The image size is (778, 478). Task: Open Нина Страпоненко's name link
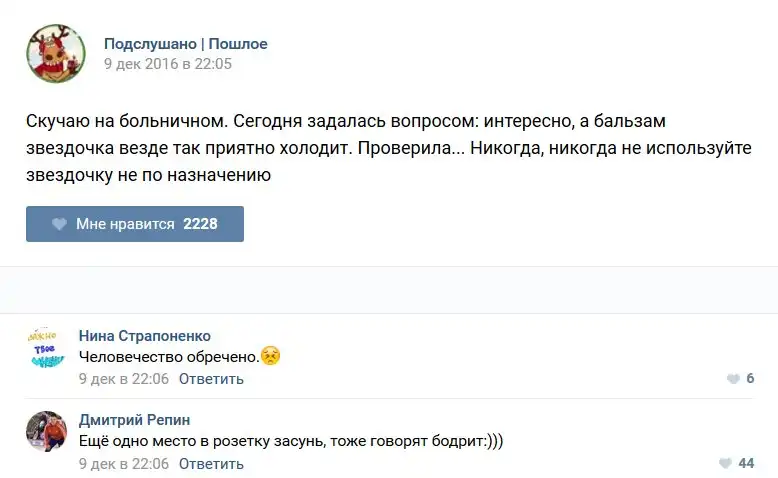click(145, 336)
